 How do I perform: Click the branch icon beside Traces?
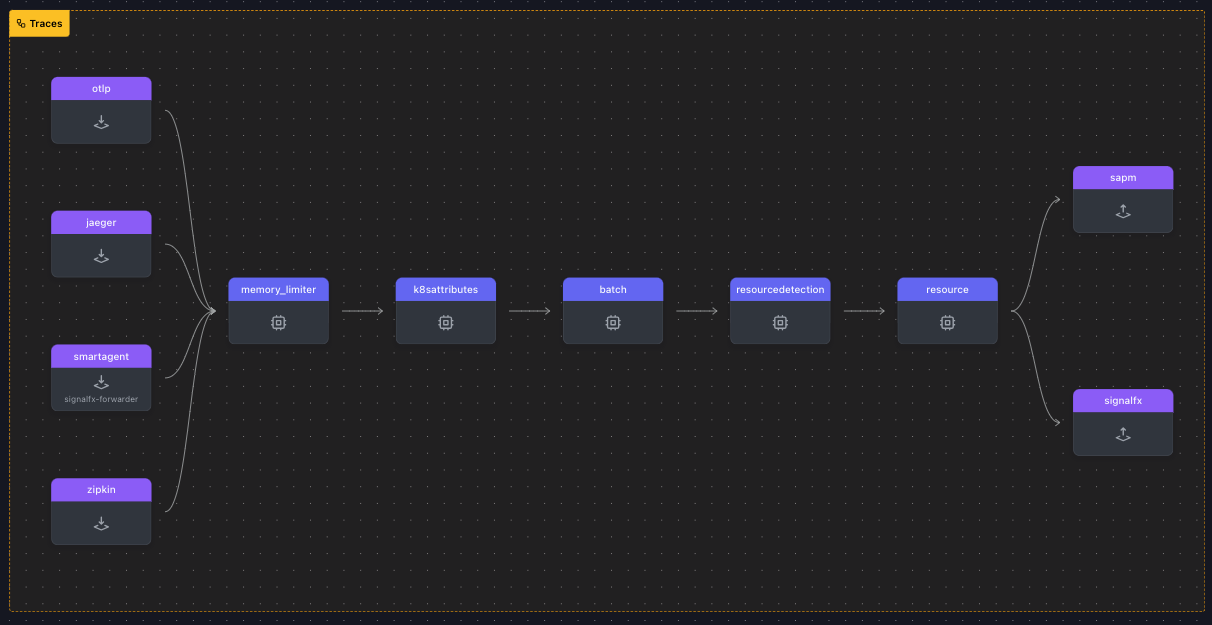click(21, 23)
